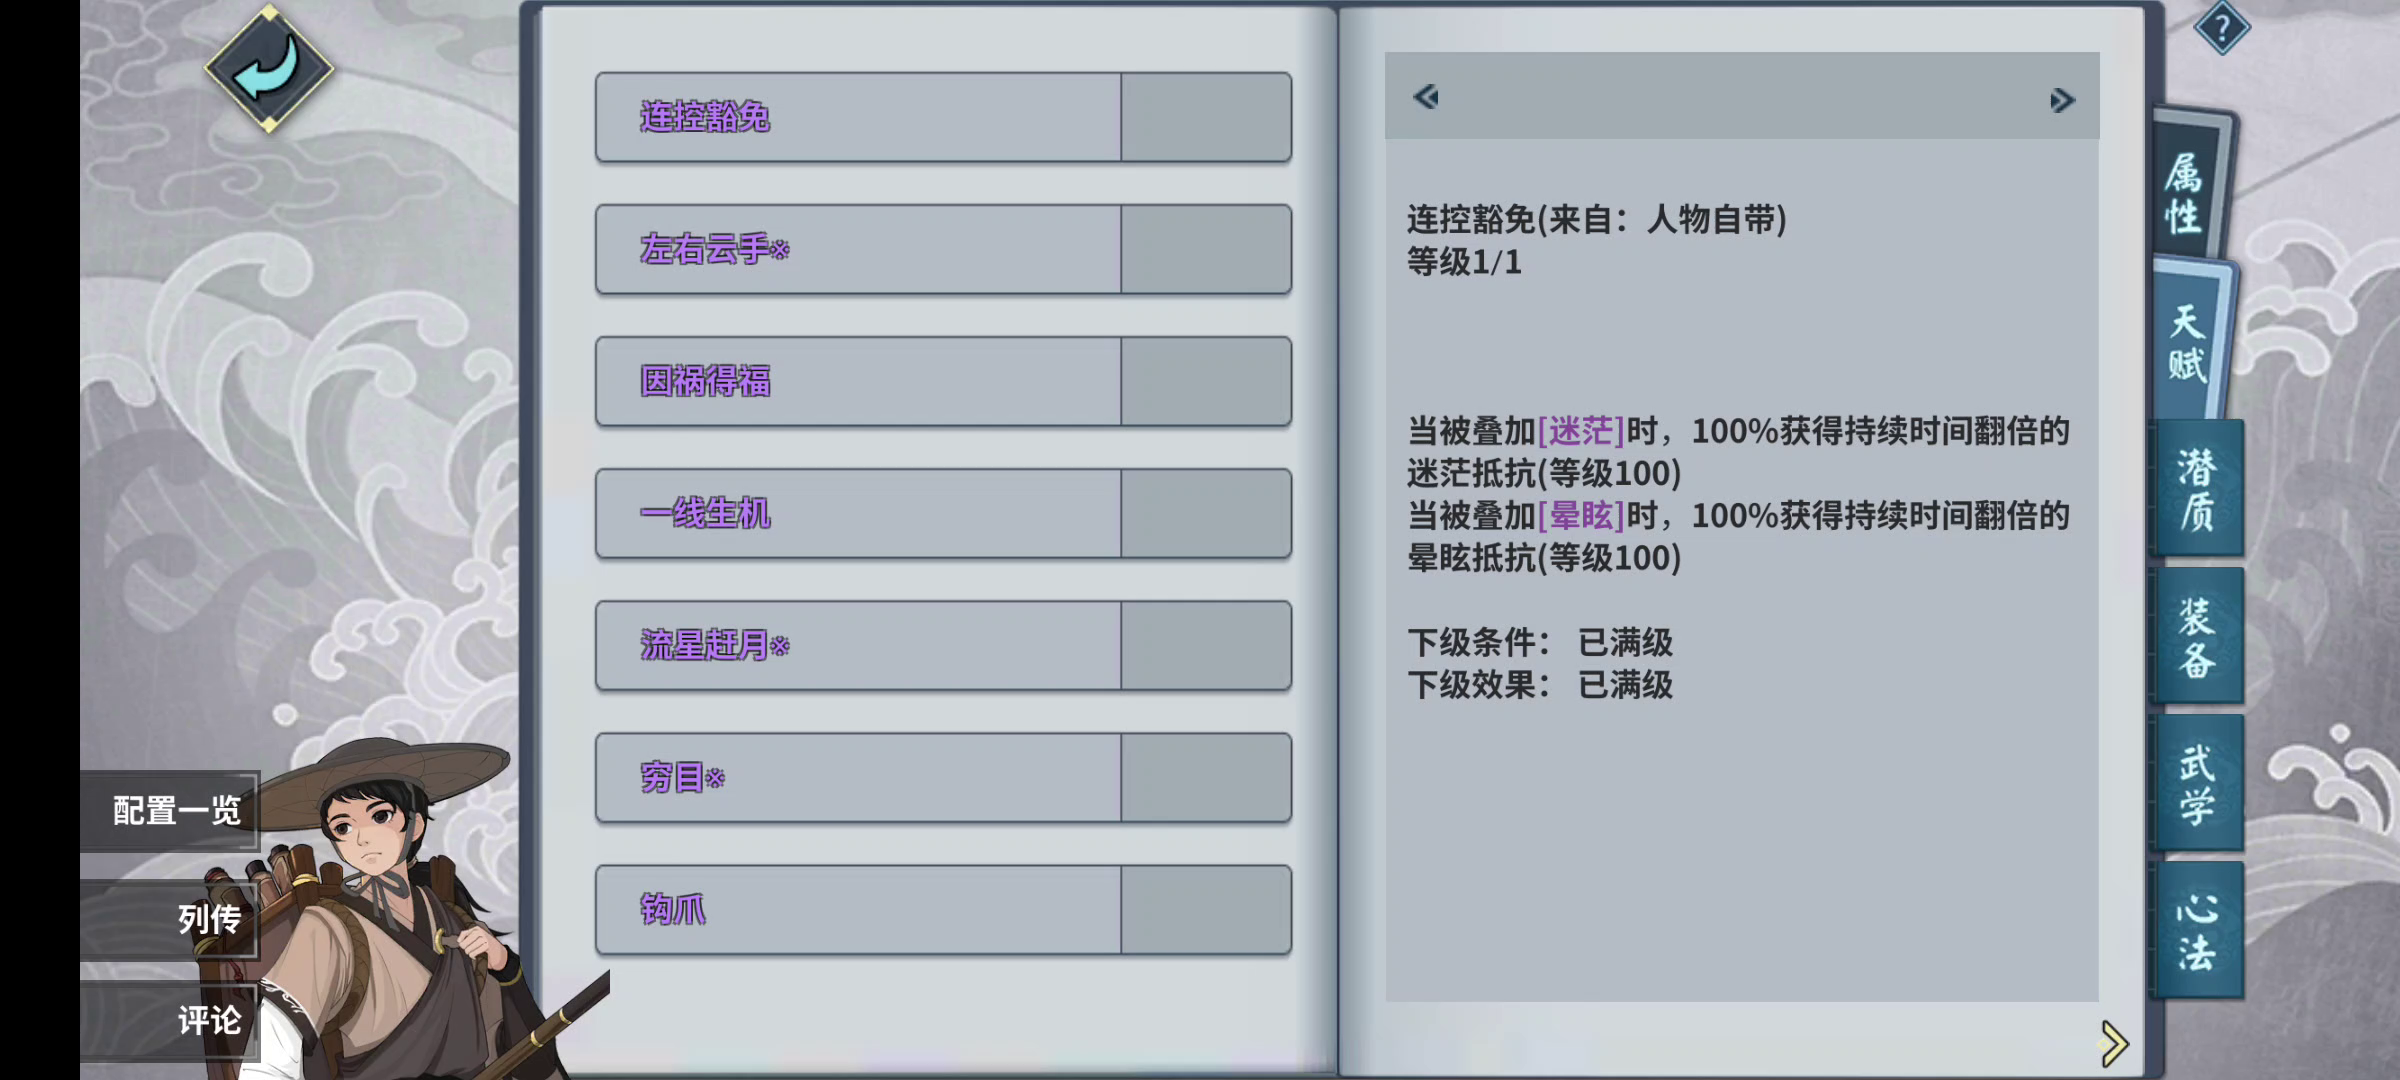Open the 配置一览 panel
Viewport: 2400px width, 1080px height.
tap(175, 810)
